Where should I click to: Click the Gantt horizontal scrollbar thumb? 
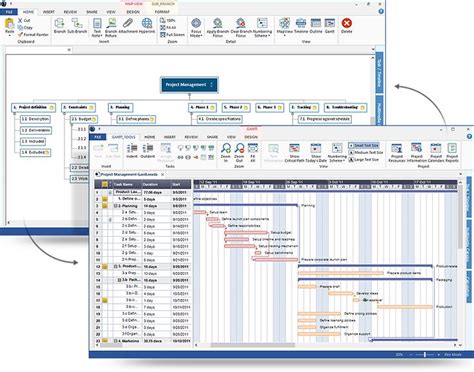(x=252, y=345)
